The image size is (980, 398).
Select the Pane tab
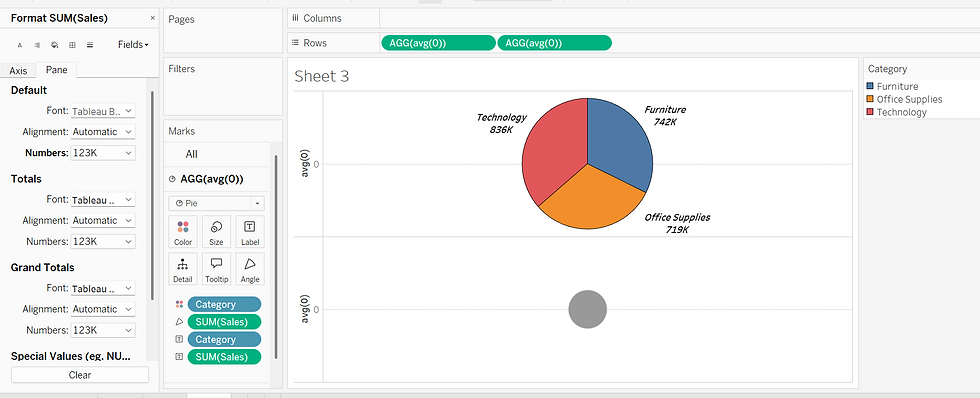pyautogui.click(x=56, y=70)
